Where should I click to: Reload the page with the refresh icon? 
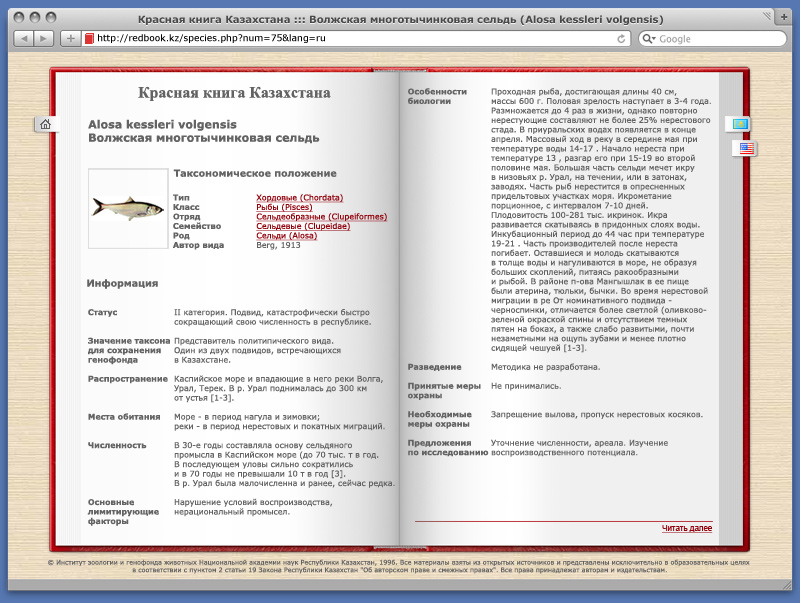(x=621, y=39)
